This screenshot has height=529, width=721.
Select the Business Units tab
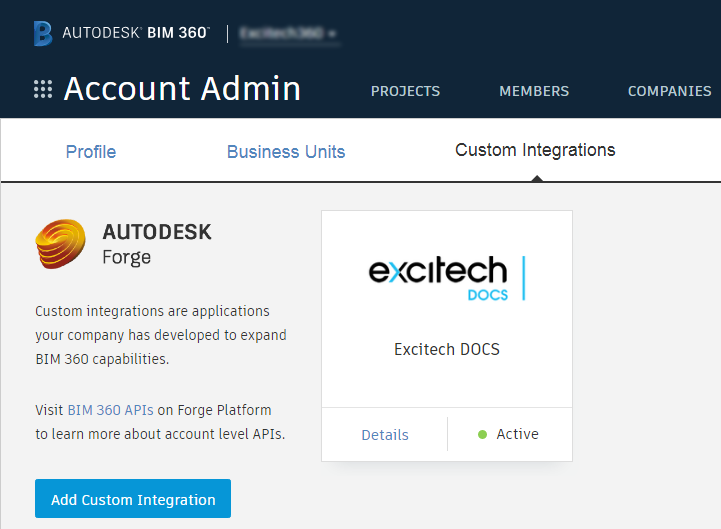point(286,152)
